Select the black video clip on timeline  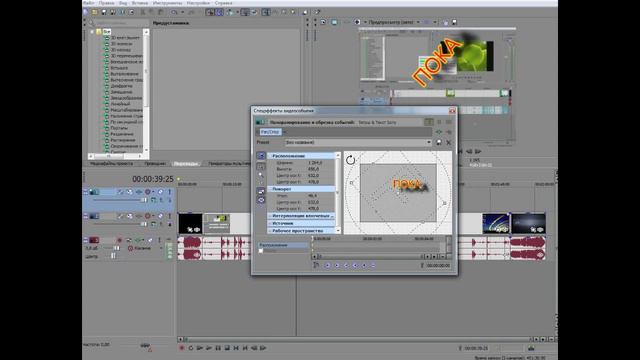[x=190, y=223]
